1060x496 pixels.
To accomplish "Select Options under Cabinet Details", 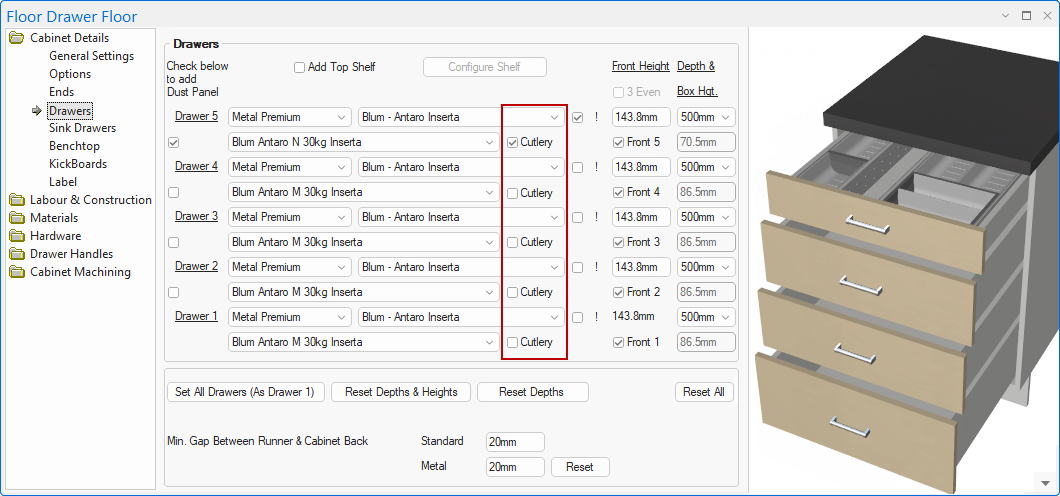I will (70, 74).
